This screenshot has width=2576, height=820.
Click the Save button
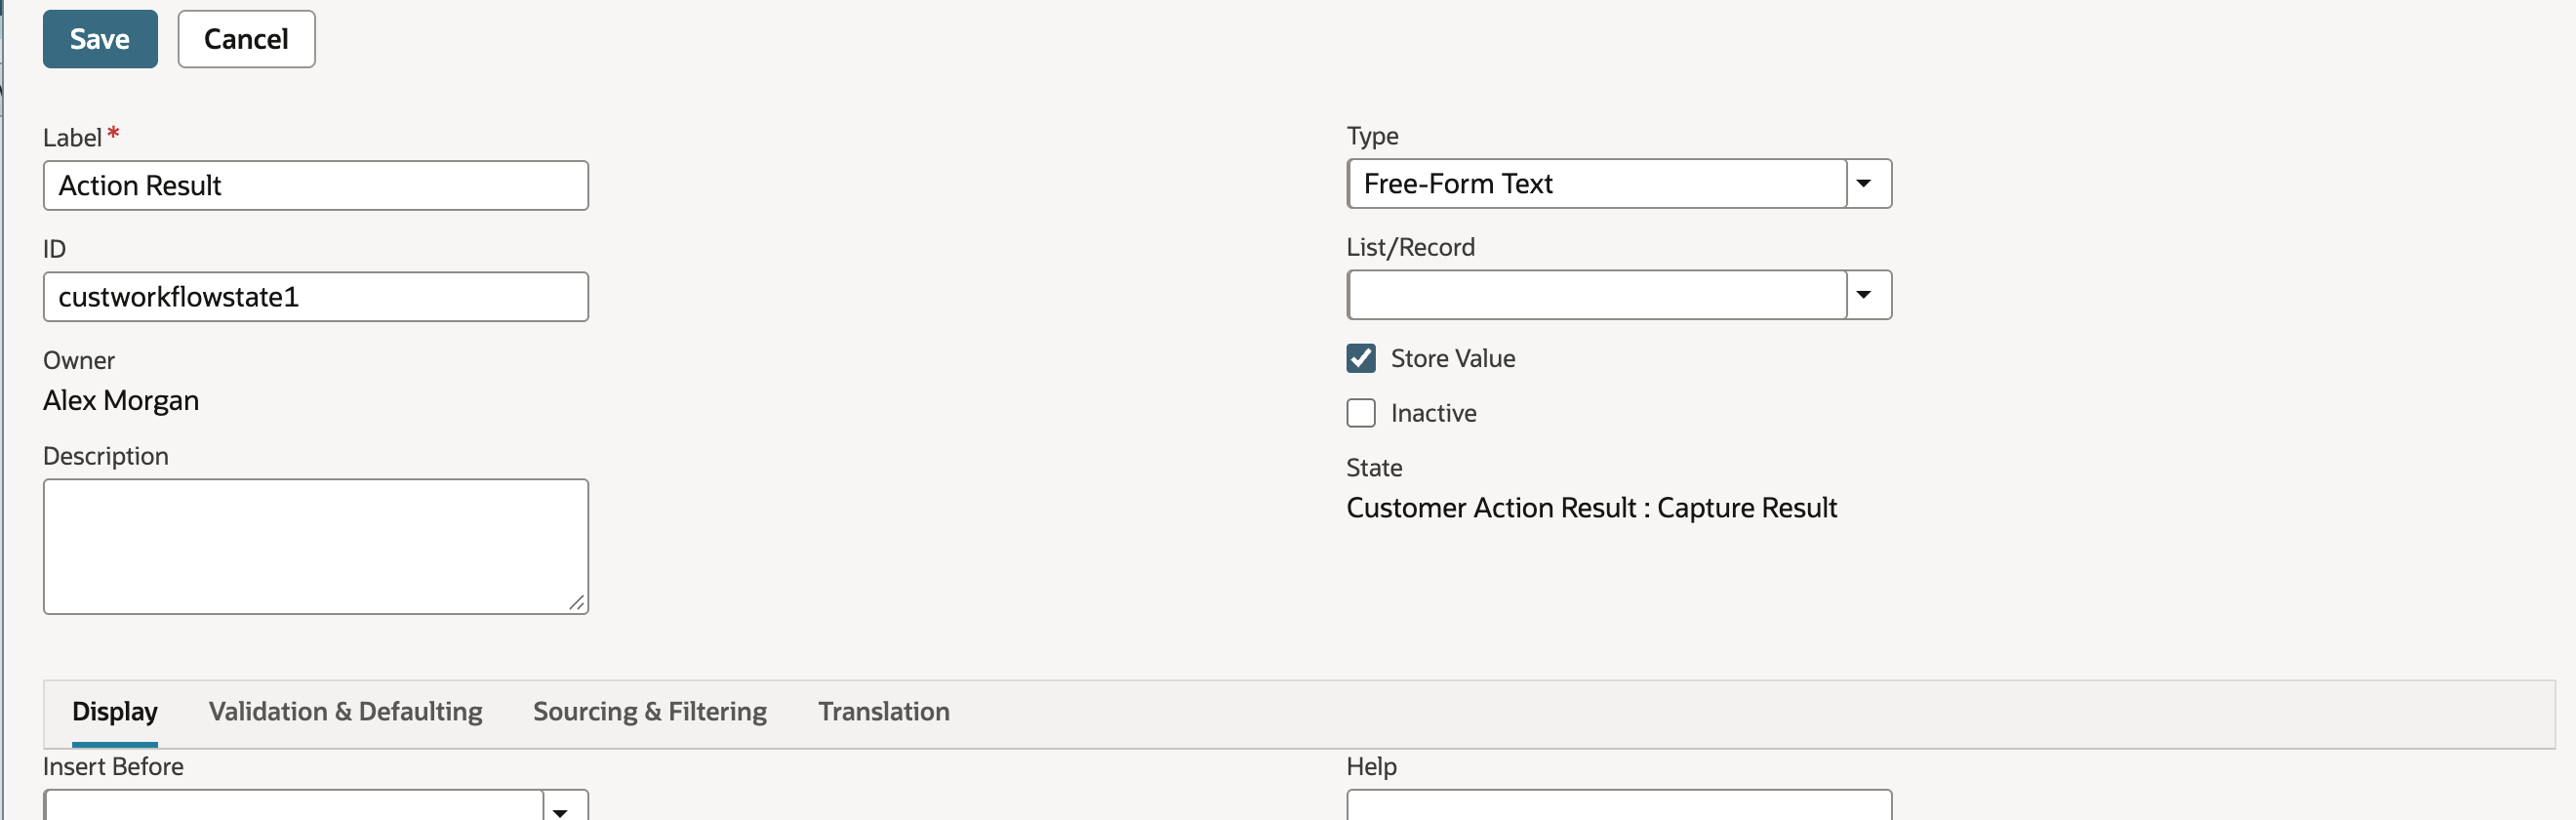coord(100,39)
